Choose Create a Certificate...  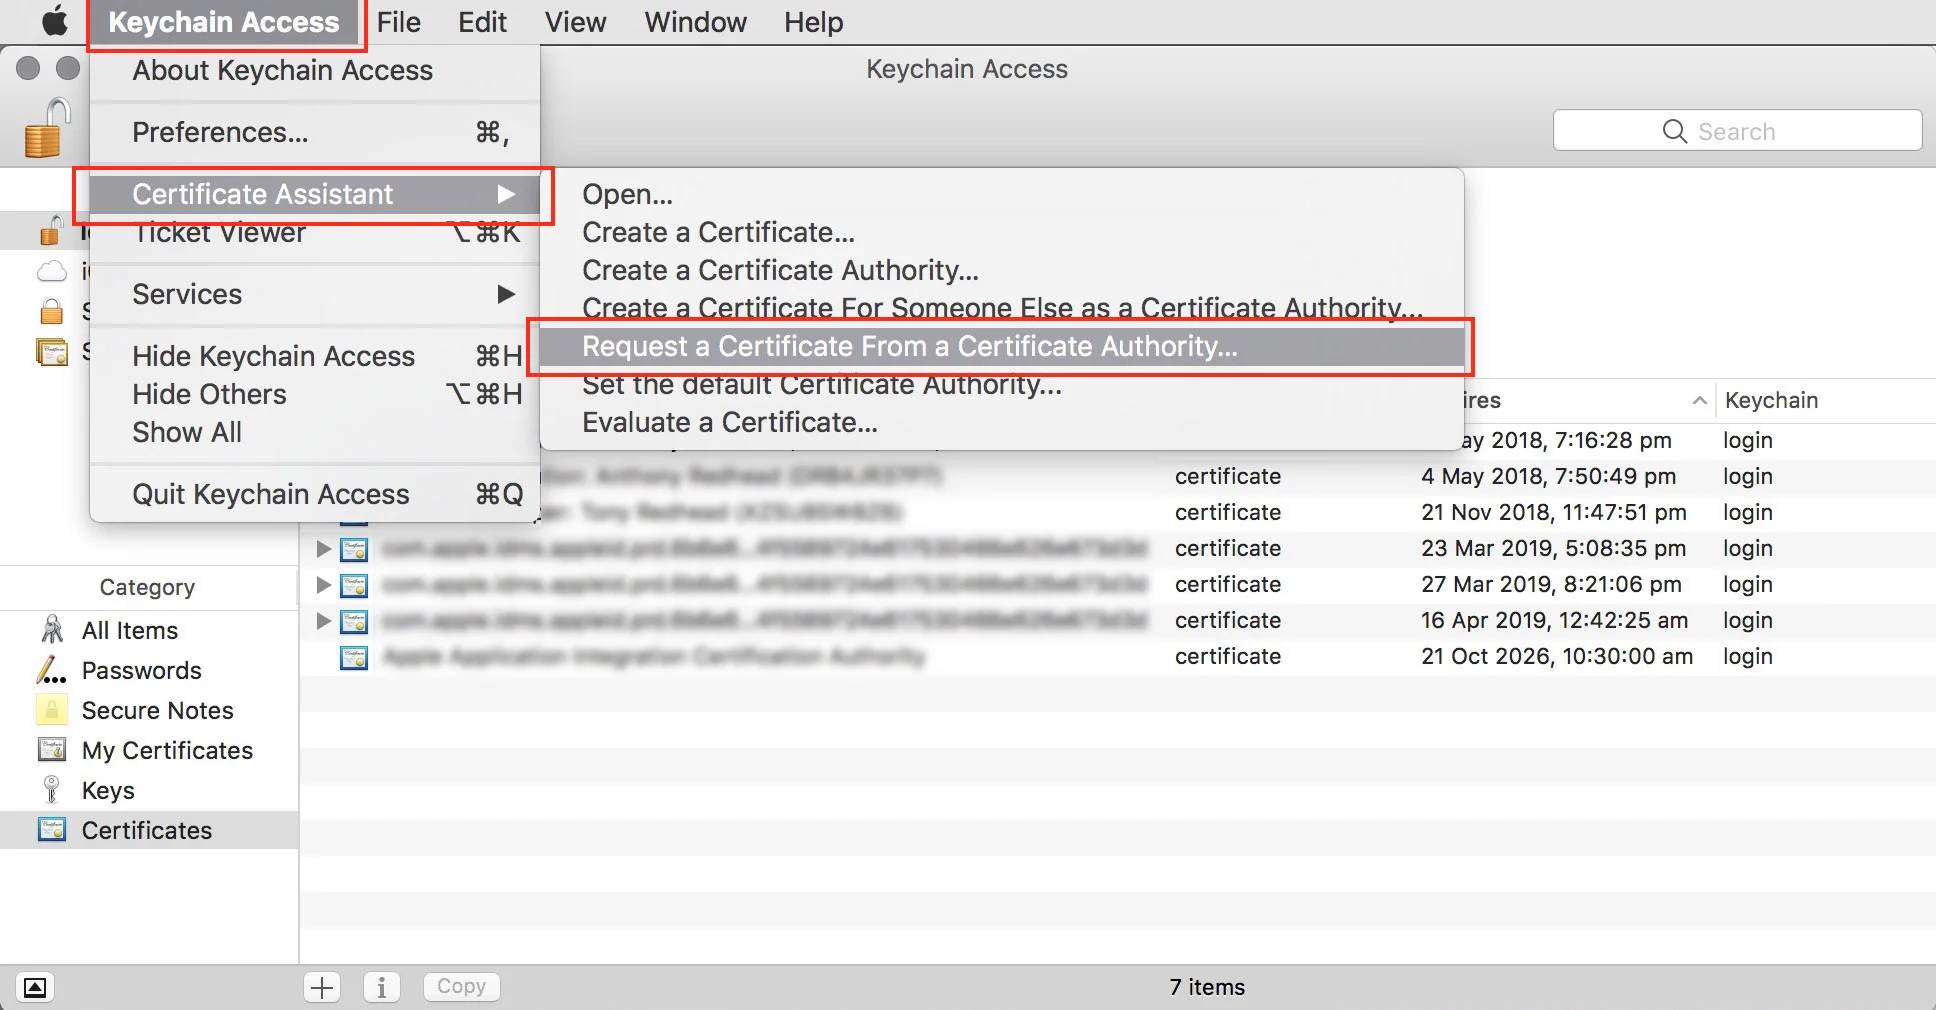pyautogui.click(x=1002, y=232)
